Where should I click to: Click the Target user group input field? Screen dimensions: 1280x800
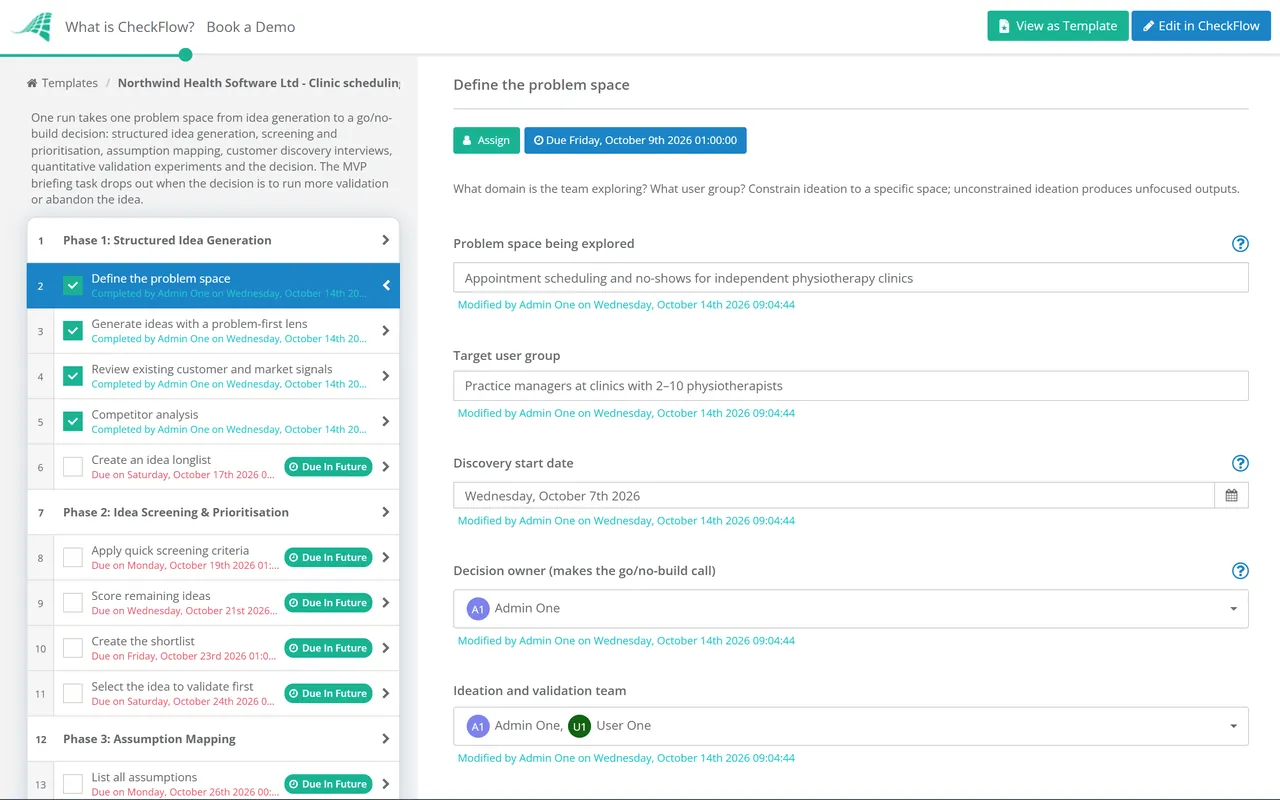851,386
